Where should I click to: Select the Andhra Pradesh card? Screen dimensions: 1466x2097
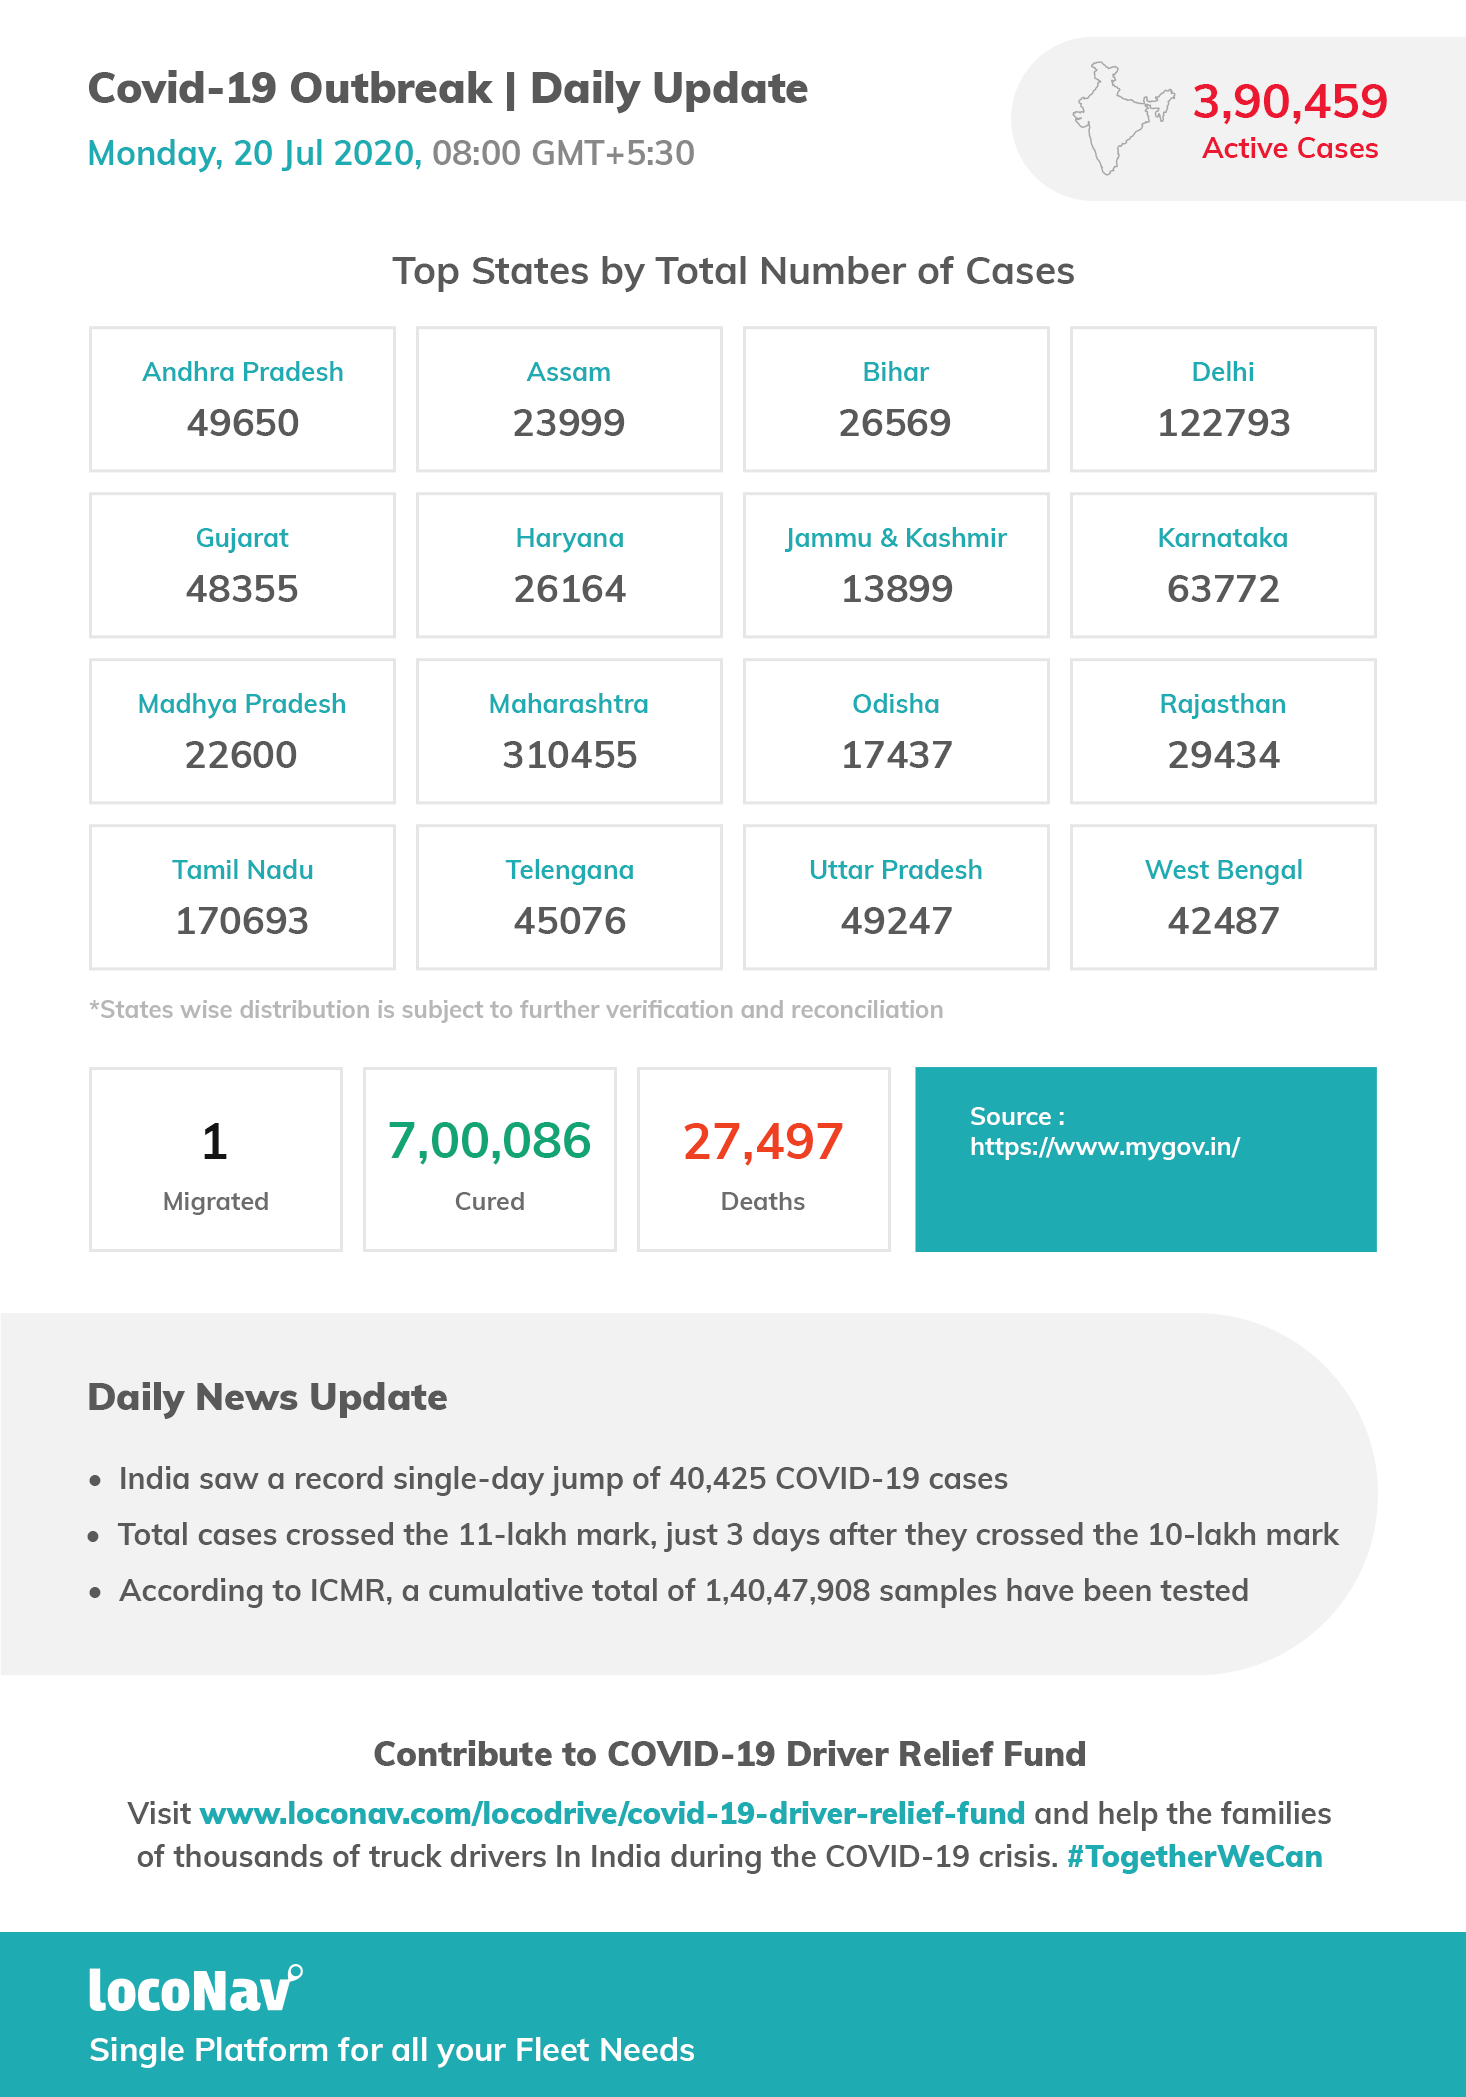point(242,398)
